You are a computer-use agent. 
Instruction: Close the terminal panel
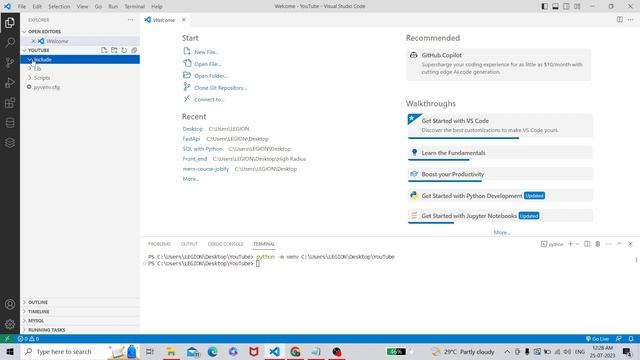[x=630, y=244]
